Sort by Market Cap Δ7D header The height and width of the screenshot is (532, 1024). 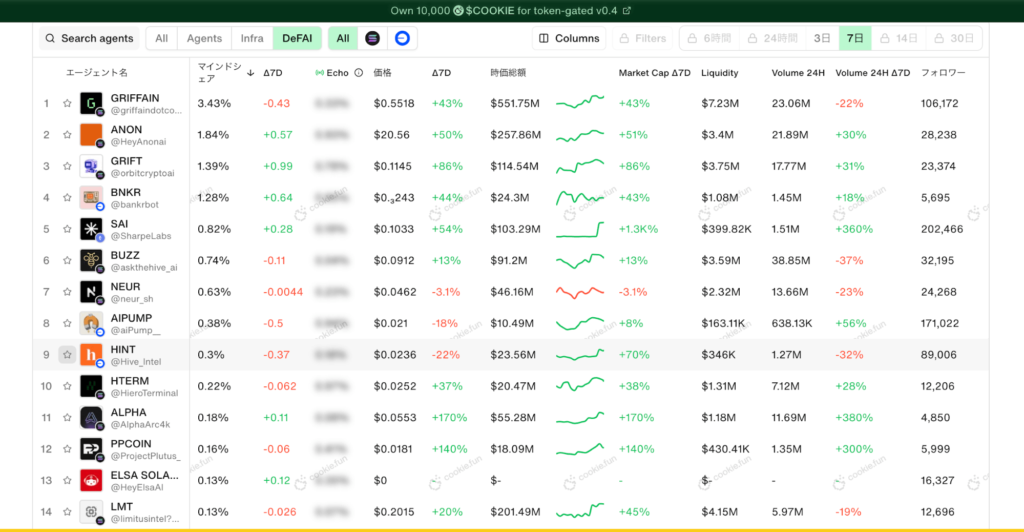654,73
